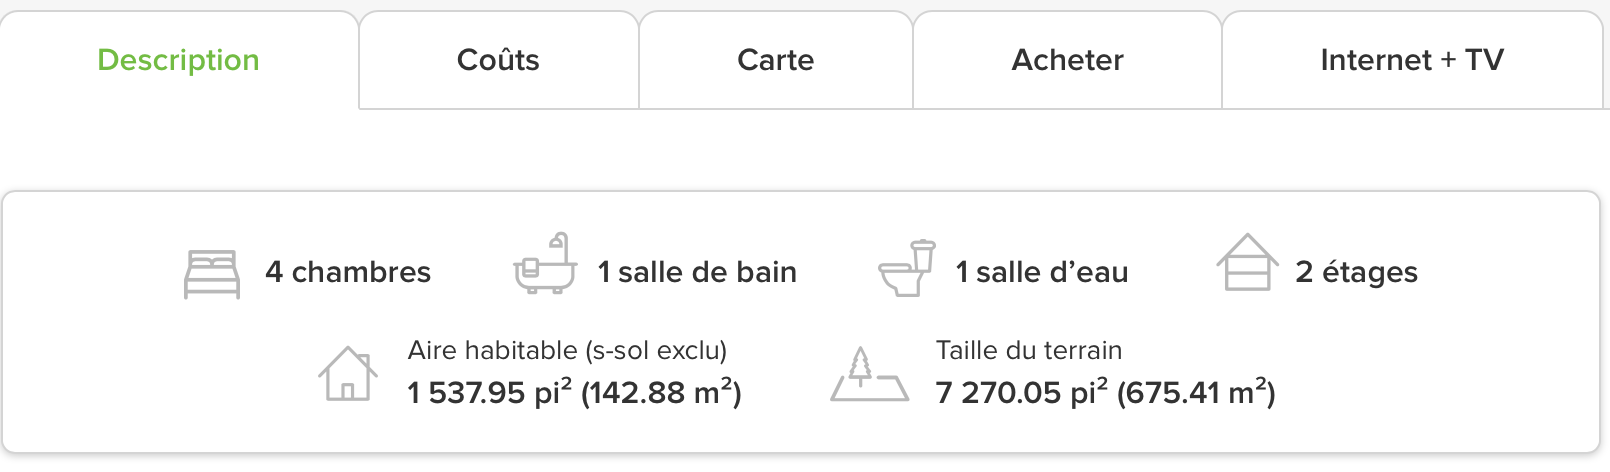Click the 1 salle de bain text
The height and width of the screenshot is (472, 1610).
click(x=697, y=272)
